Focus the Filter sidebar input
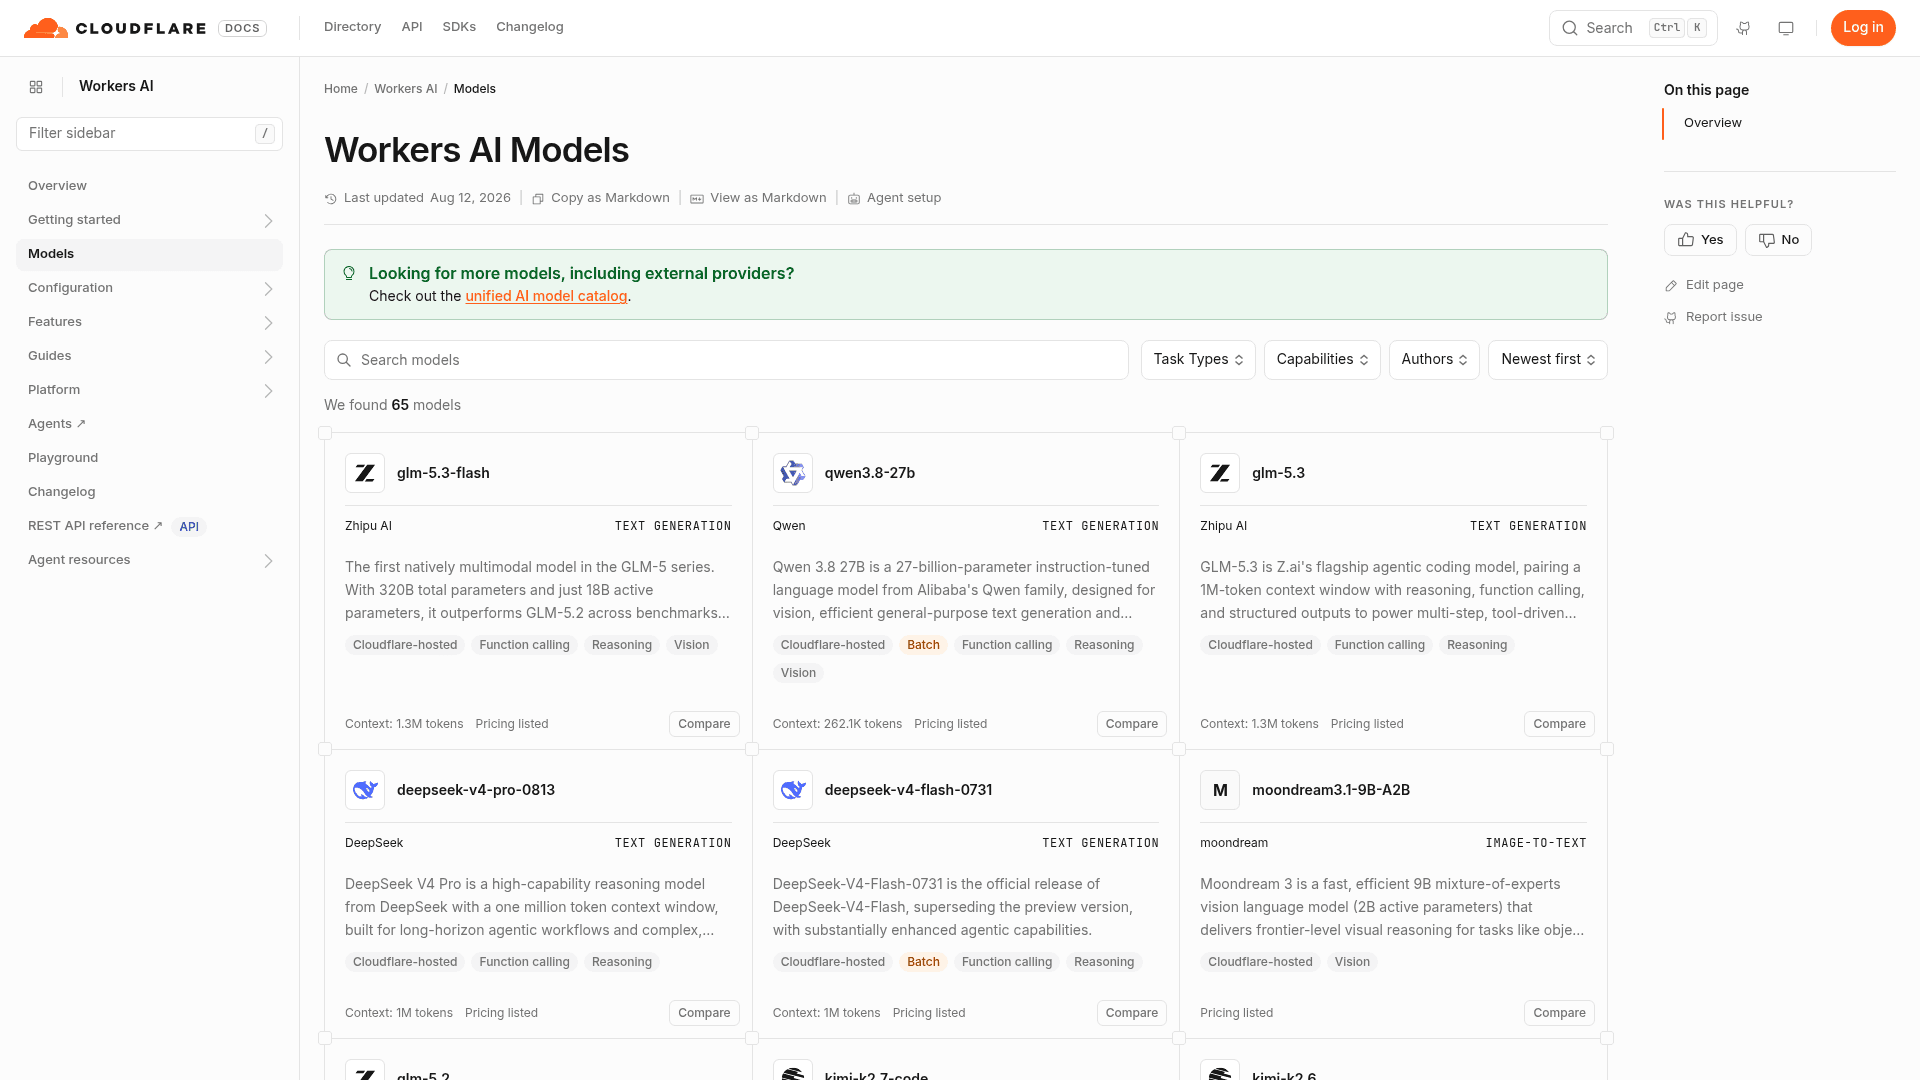This screenshot has width=1920, height=1080. pos(149,134)
